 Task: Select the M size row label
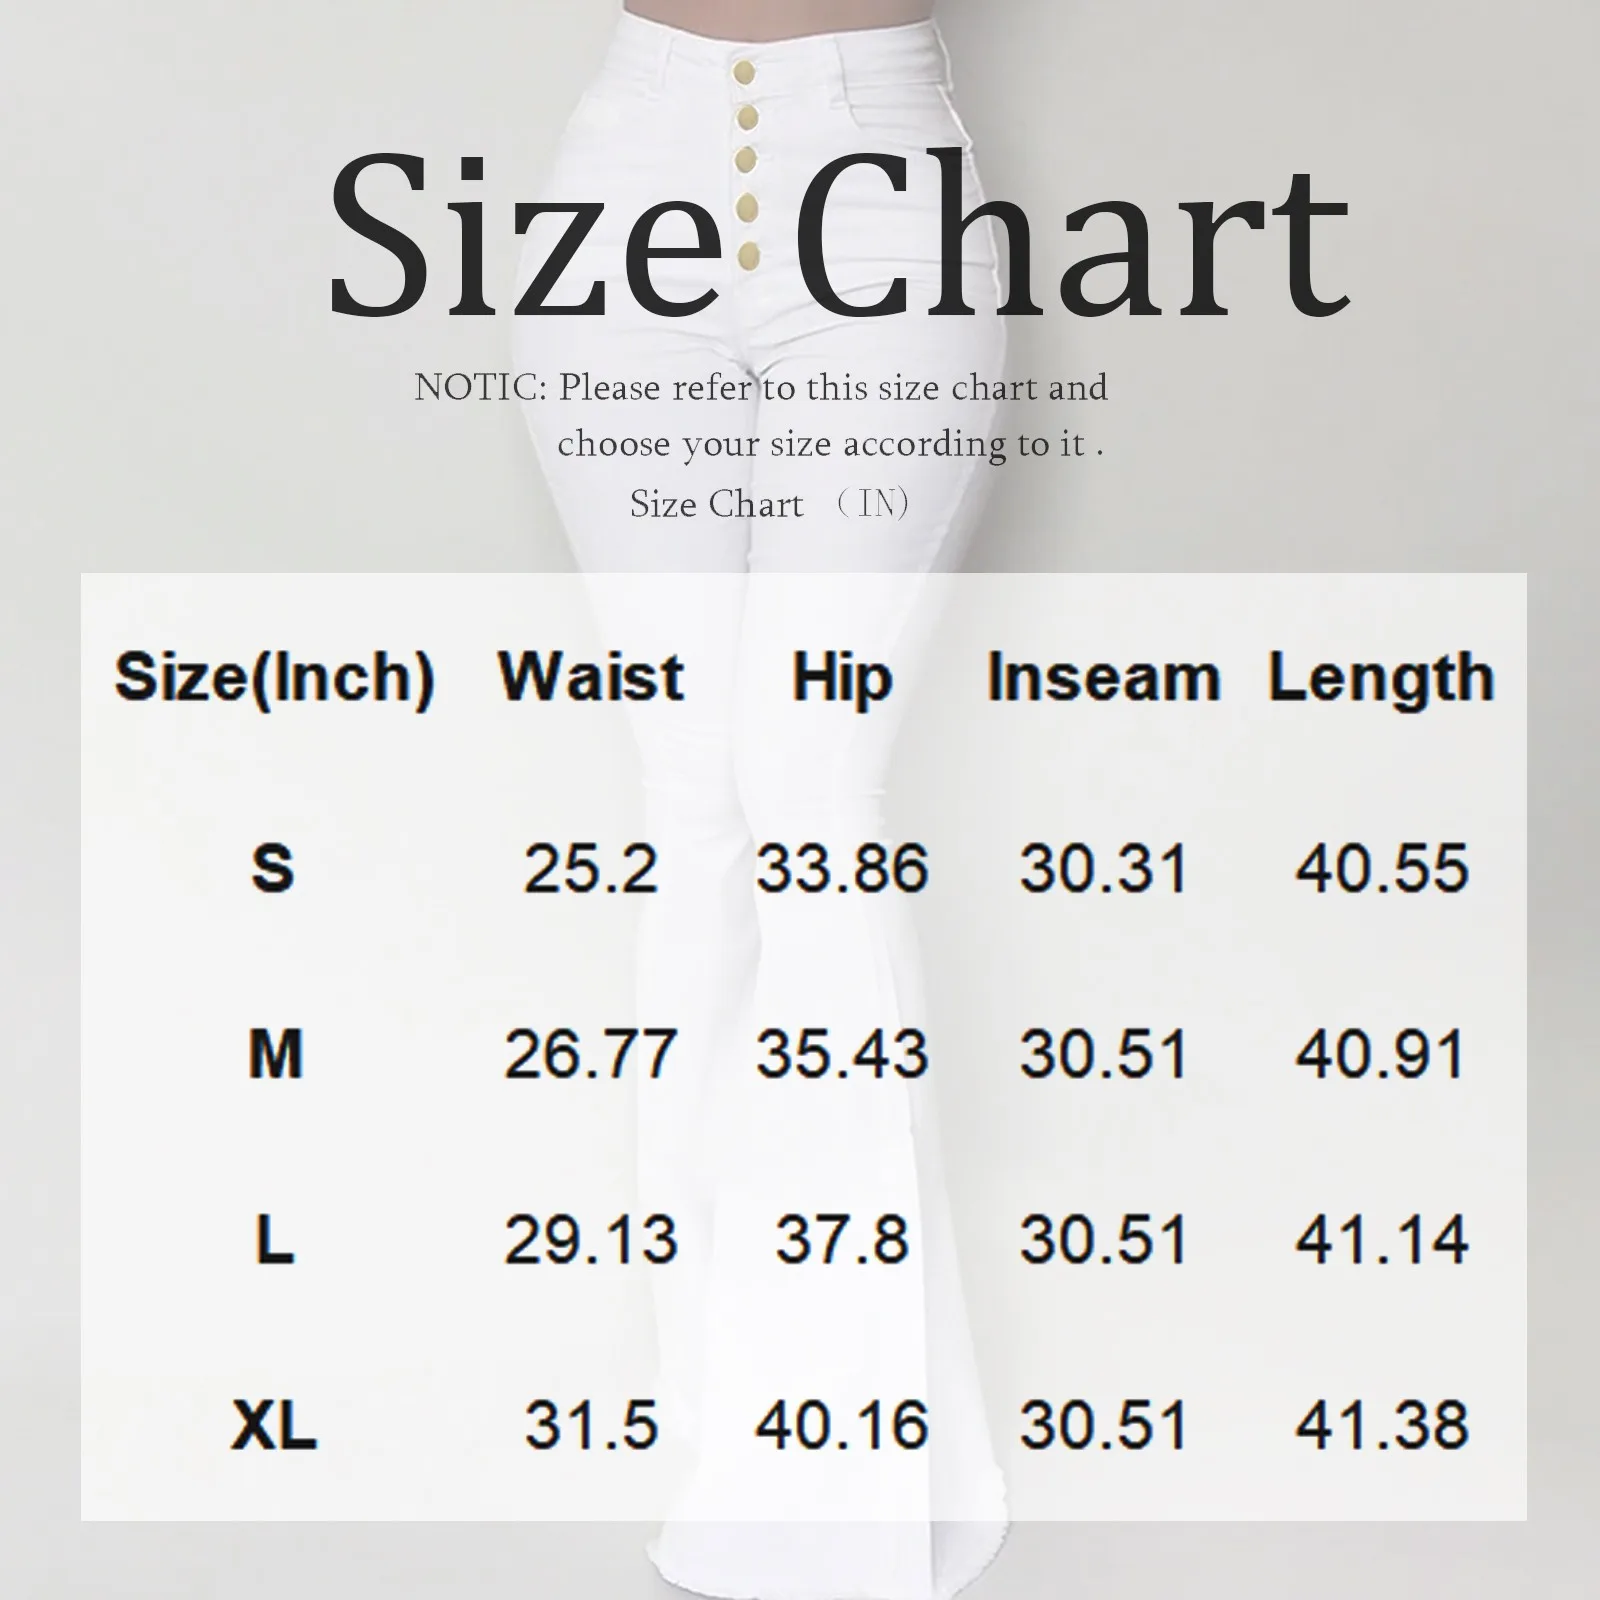(x=275, y=1053)
